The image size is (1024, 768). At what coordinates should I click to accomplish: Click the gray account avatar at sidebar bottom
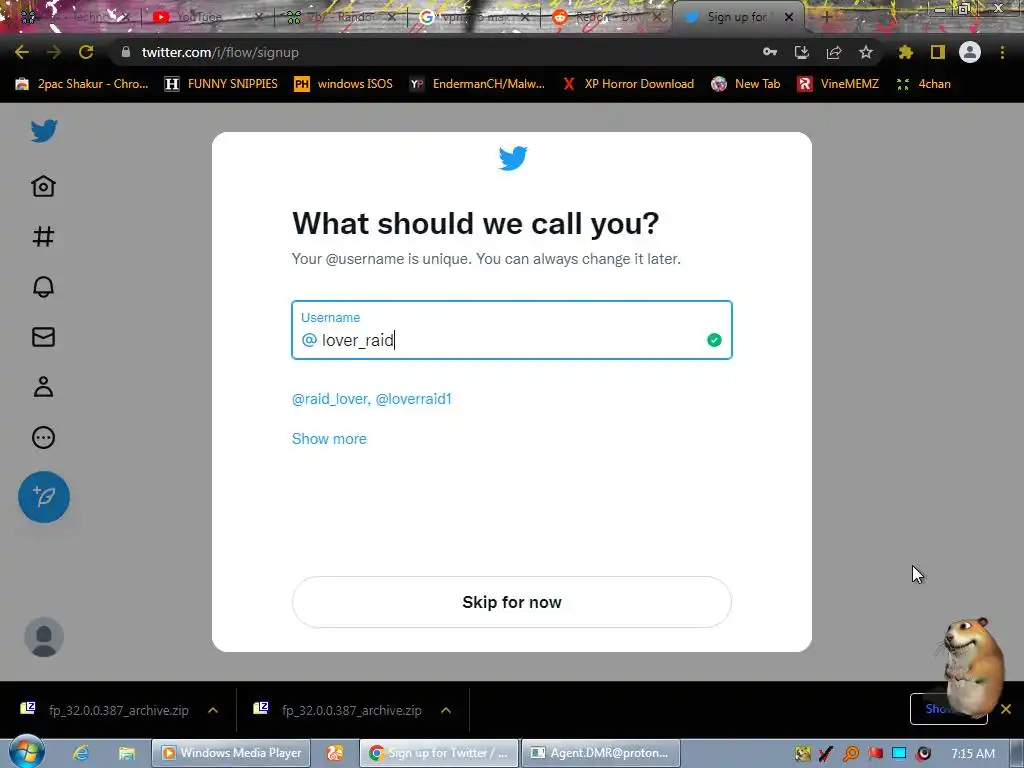[x=44, y=637]
